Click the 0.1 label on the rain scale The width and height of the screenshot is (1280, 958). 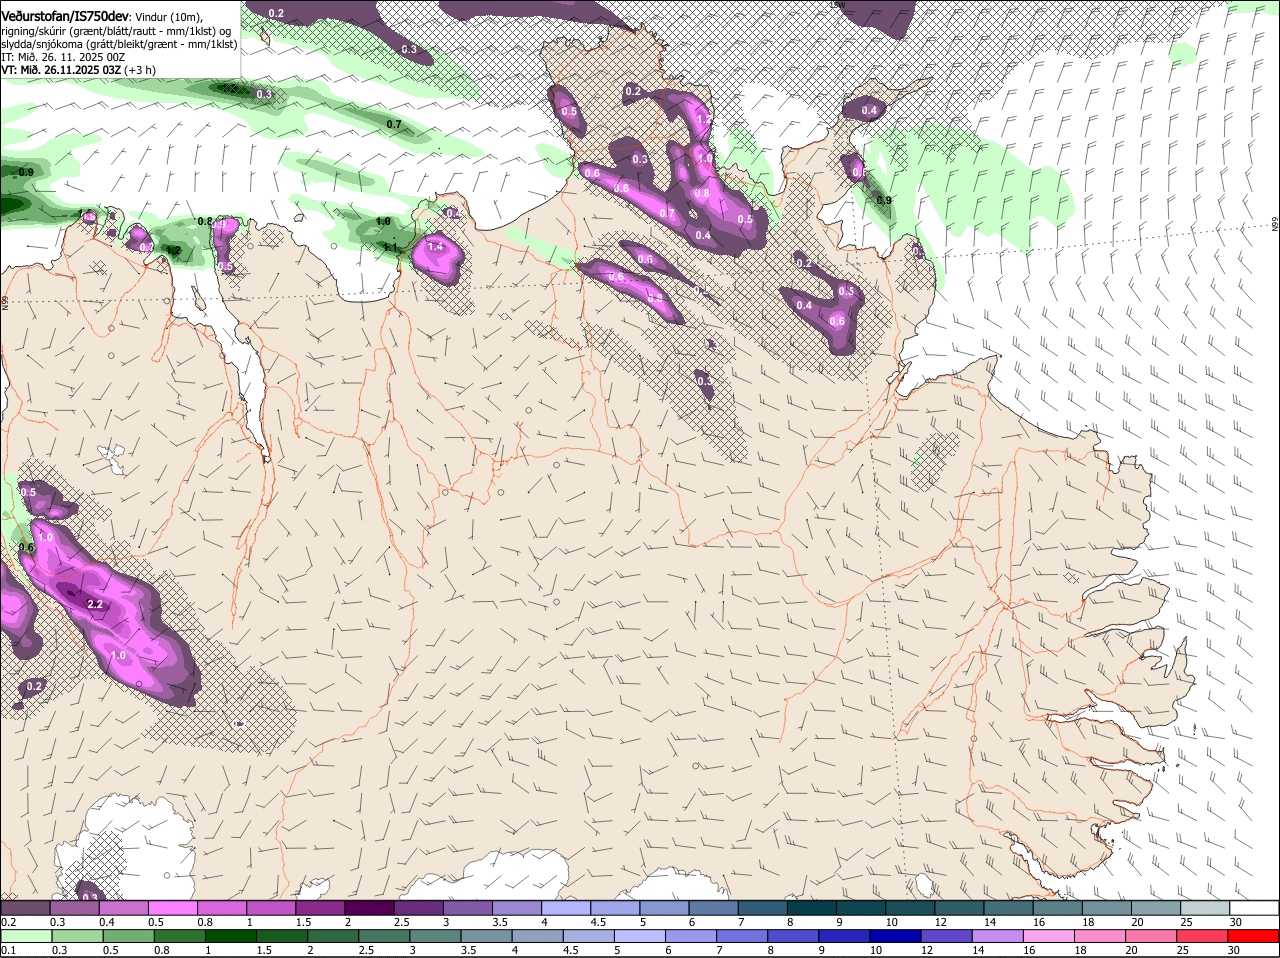point(8,950)
